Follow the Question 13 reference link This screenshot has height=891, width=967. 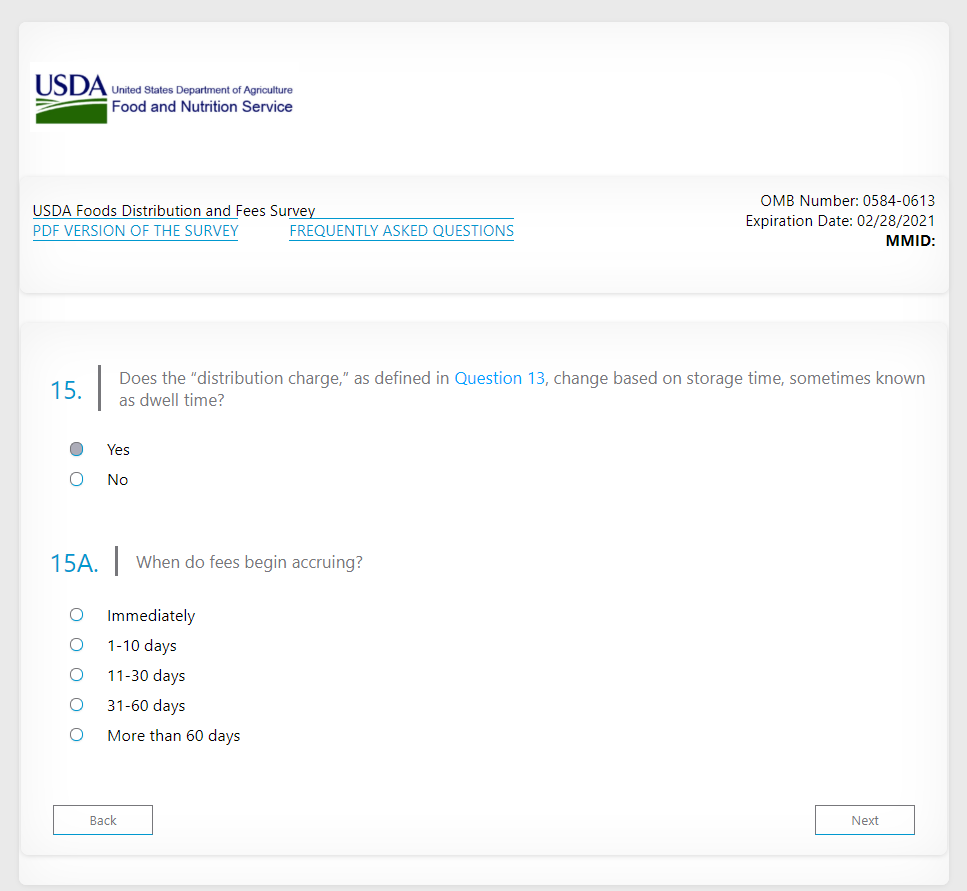(x=500, y=378)
